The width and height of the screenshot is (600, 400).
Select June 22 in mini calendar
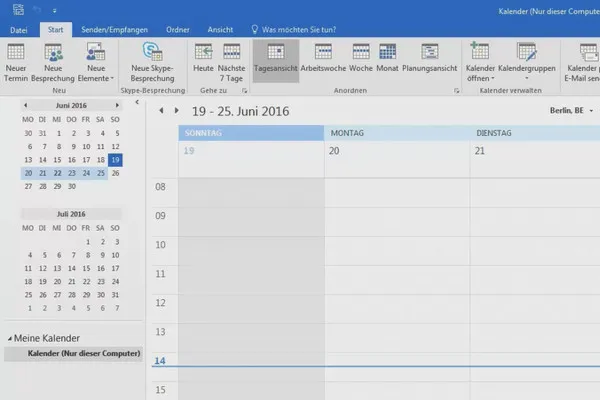[x=57, y=173]
